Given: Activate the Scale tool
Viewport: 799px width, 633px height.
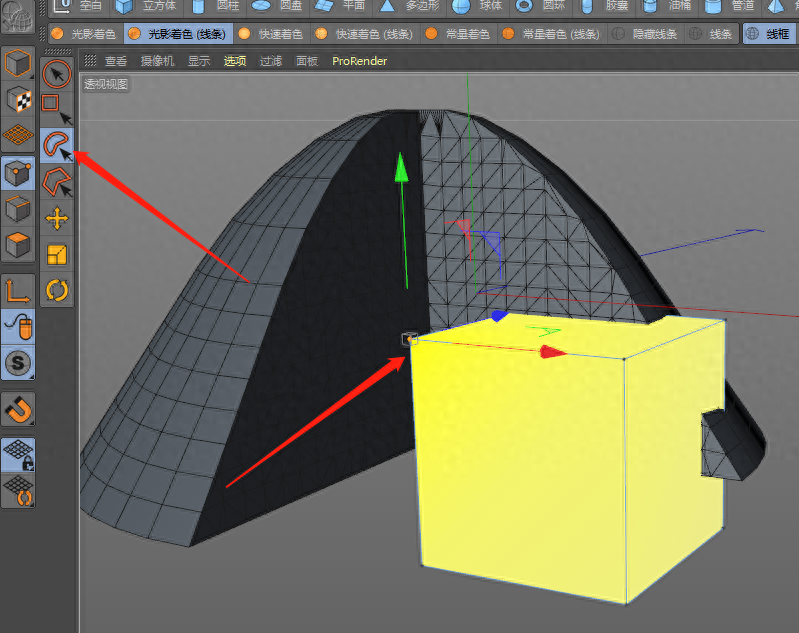Looking at the screenshot, I should pos(57,255).
